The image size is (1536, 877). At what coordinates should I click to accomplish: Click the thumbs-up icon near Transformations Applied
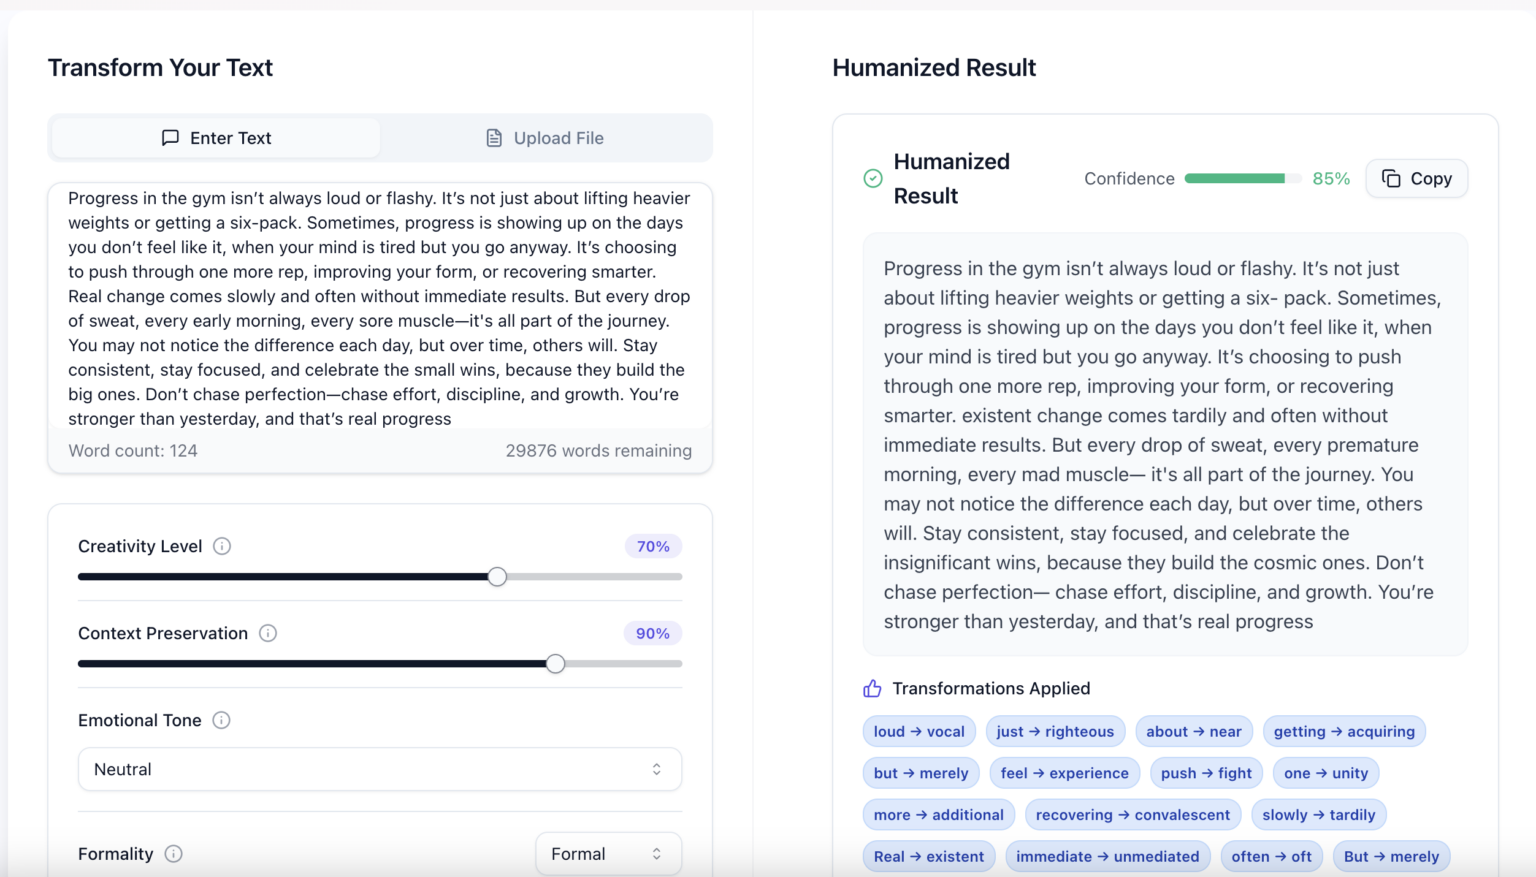pyautogui.click(x=871, y=688)
